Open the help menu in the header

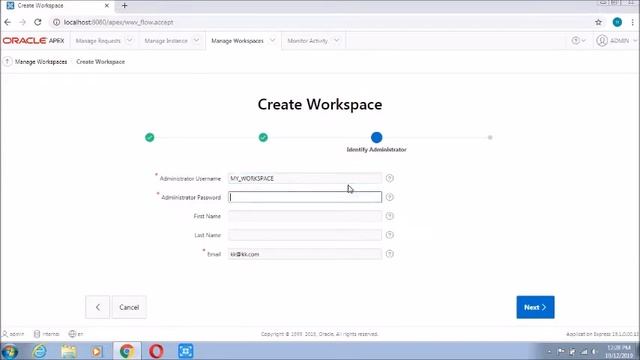[x=578, y=40]
